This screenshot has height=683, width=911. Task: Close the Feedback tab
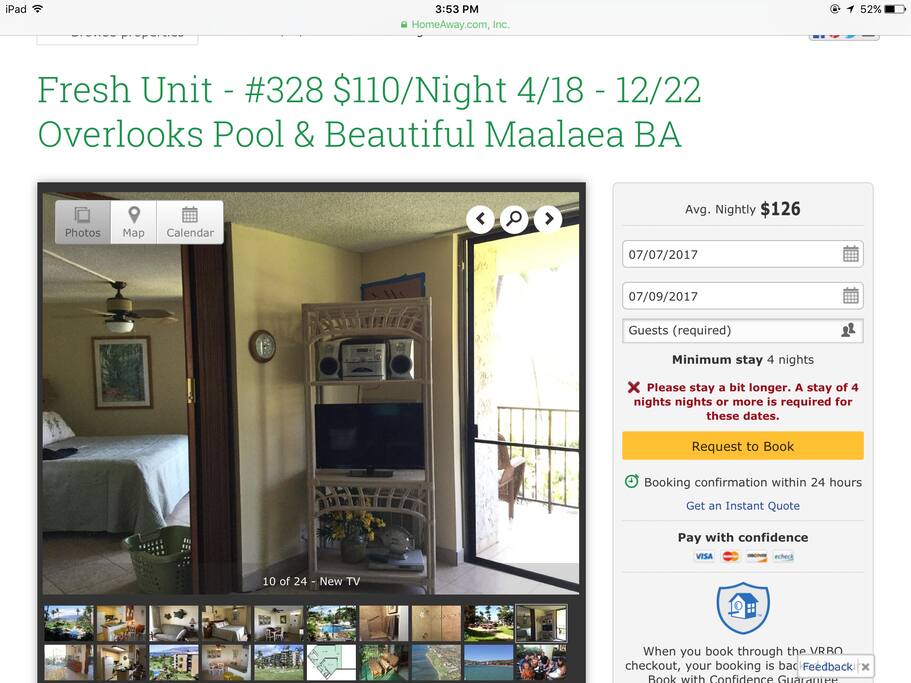866,667
